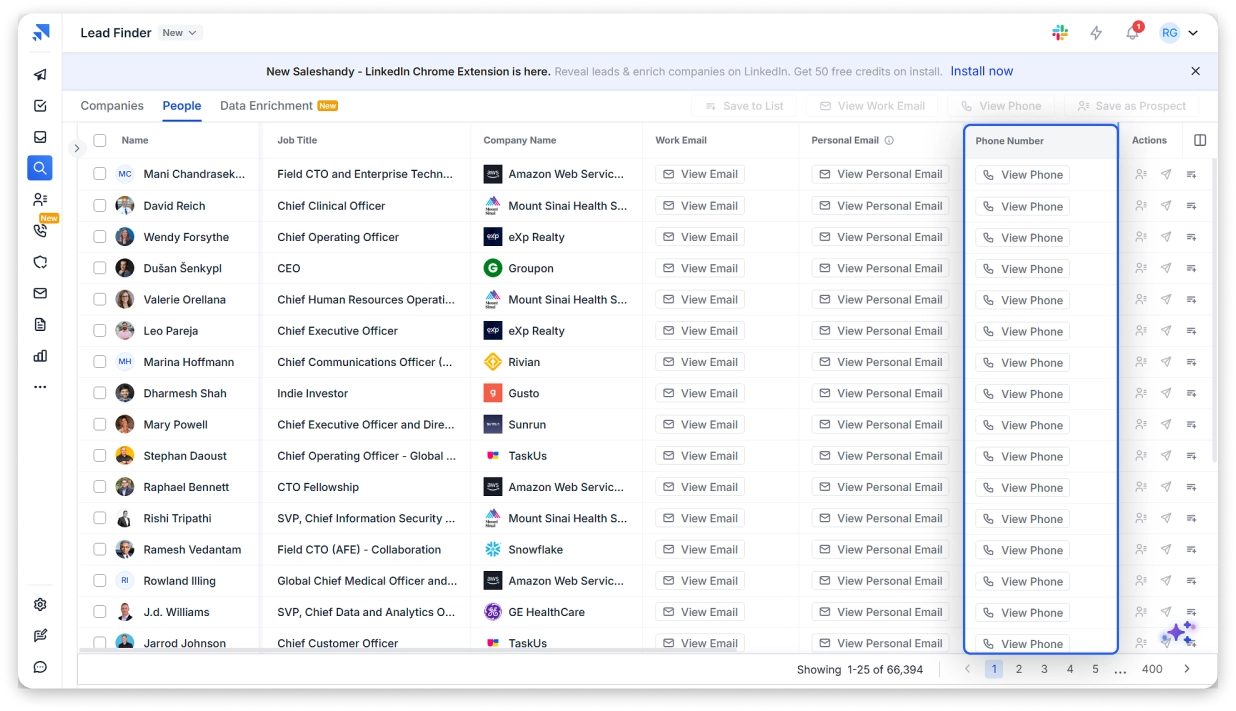Select the checkbox for Dušan Šenkypl

(100, 268)
